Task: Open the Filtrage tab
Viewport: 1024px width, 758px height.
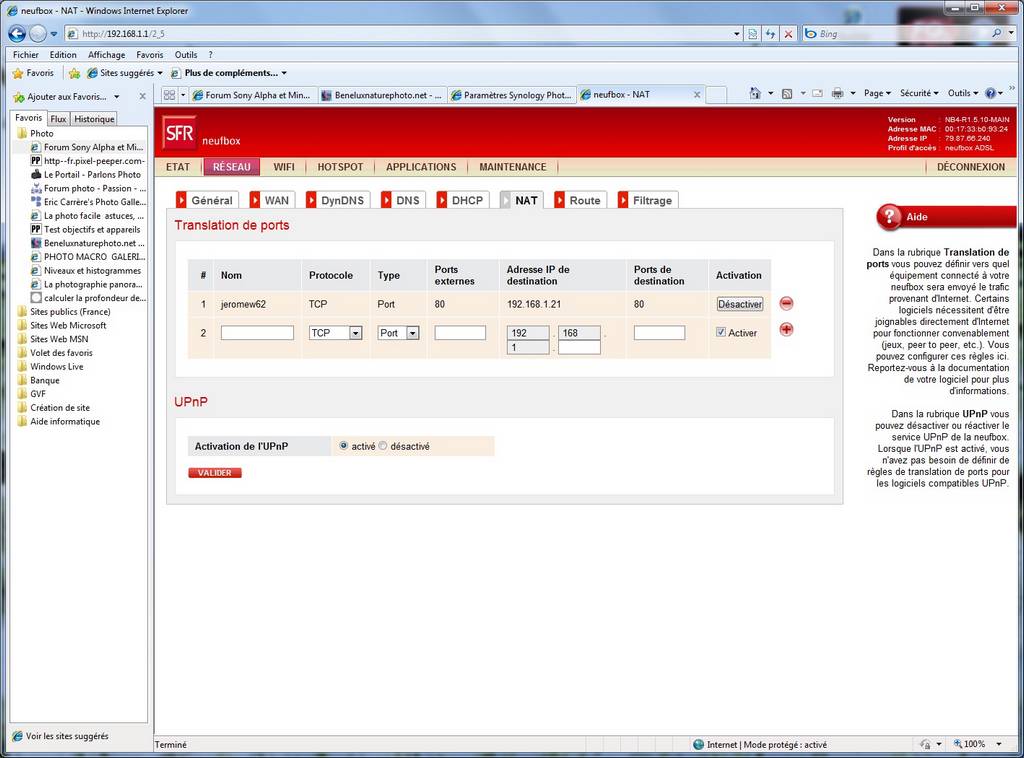Action: (646, 200)
